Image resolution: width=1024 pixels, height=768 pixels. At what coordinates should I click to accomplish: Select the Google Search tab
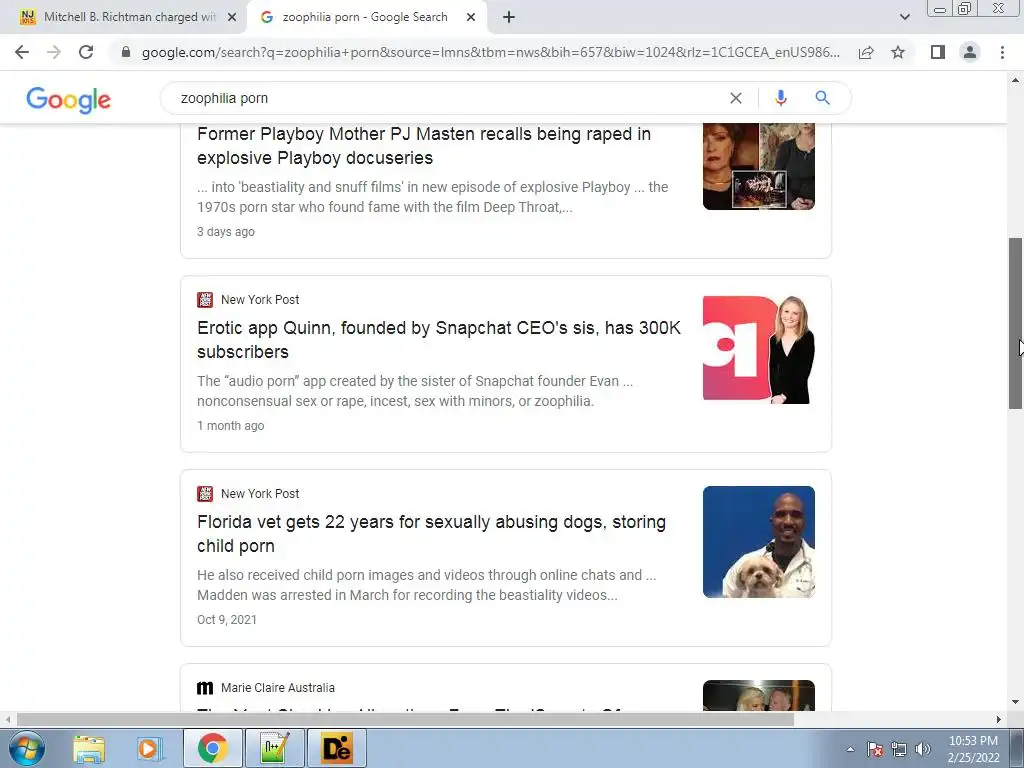pyautogui.click(x=364, y=17)
